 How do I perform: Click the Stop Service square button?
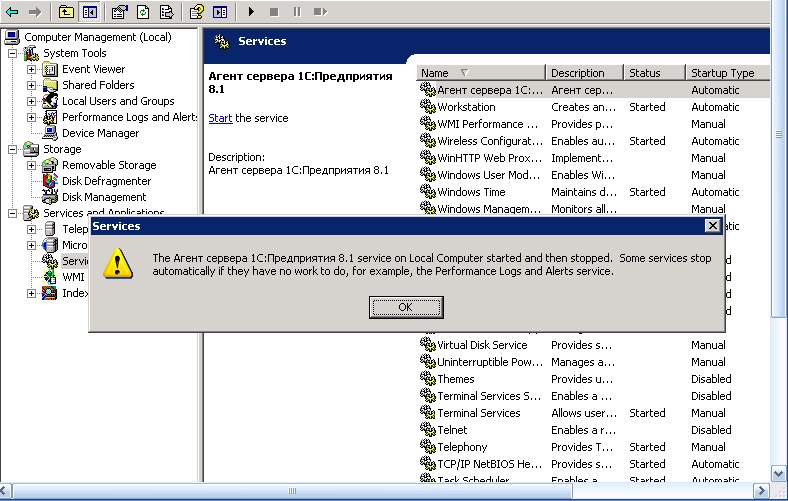(x=274, y=12)
